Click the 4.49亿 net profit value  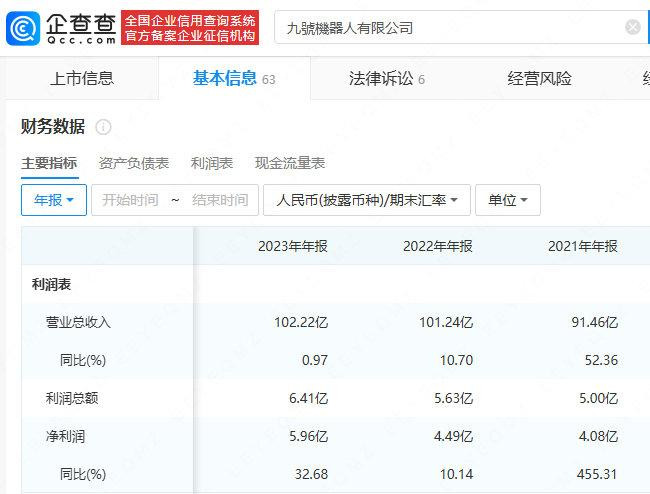coord(454,436)
